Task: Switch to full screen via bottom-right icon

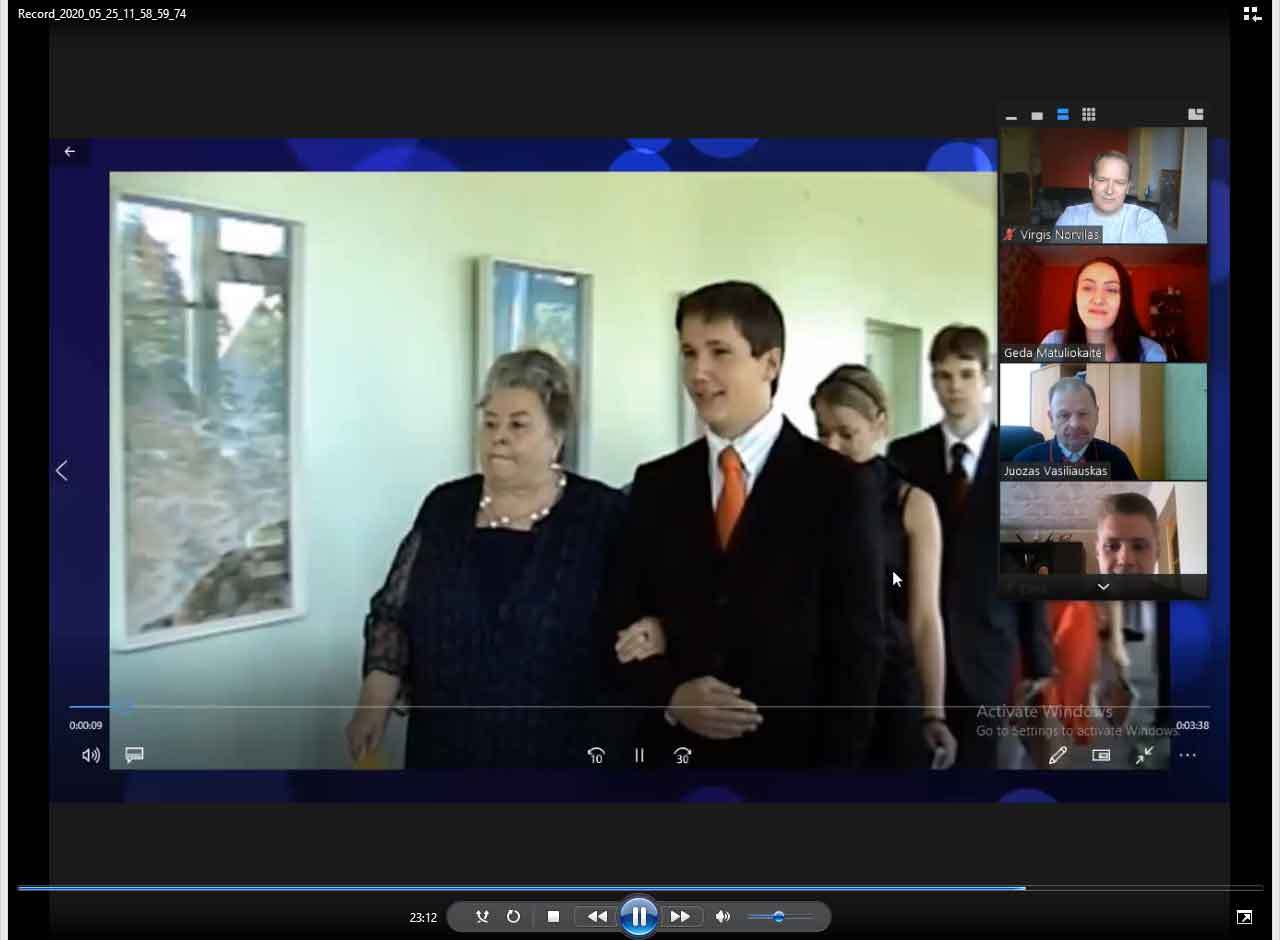Action: pos(1244,917)
